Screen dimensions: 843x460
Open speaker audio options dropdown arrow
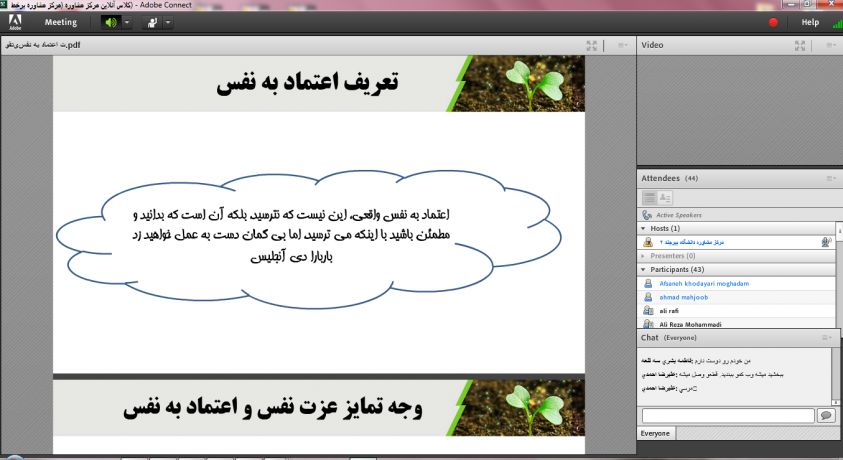(127, 23)
